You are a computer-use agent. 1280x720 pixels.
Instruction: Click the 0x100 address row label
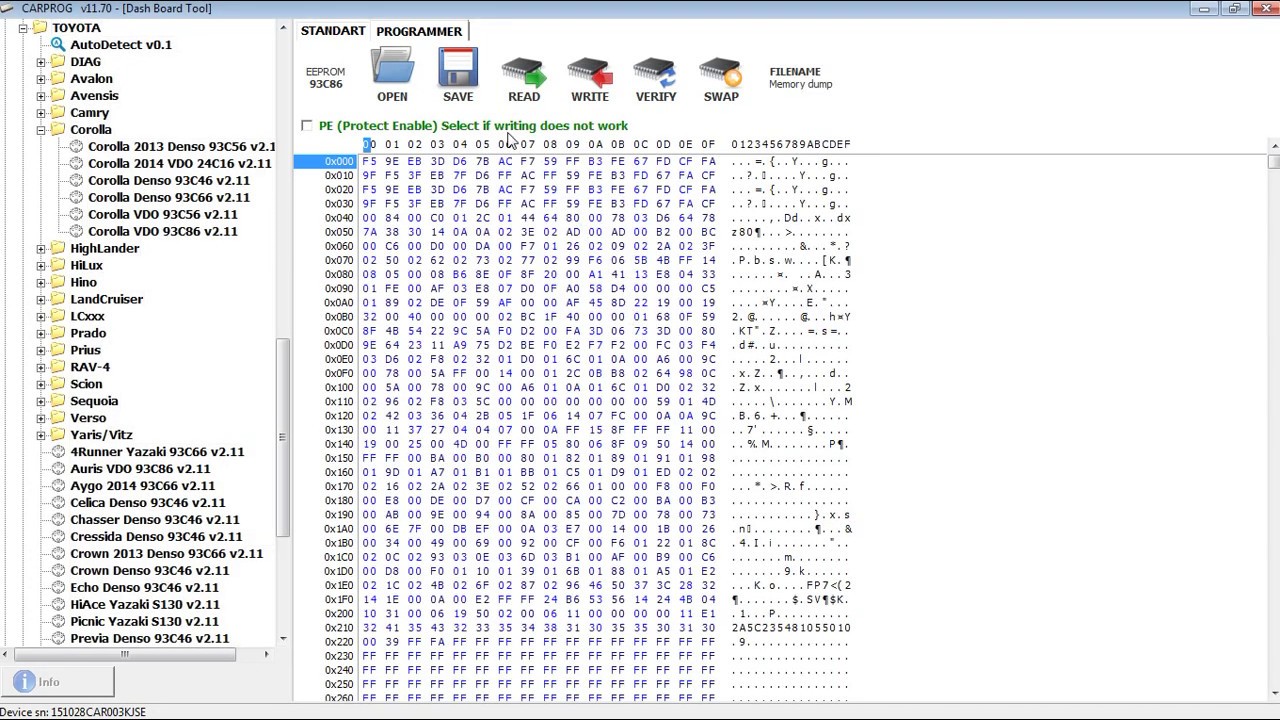[x=339, y=387]
